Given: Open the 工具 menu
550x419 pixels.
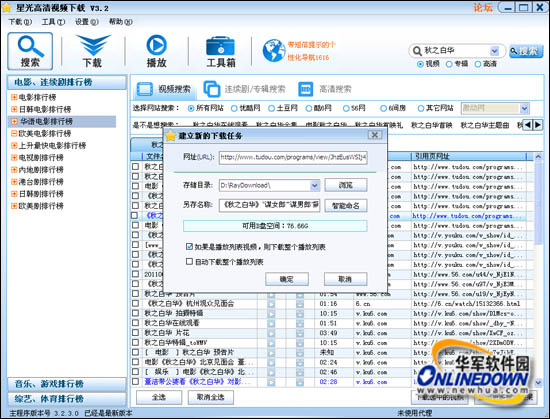Looking at the screenshot, I should pyautogui.click(x=53, y=22).
